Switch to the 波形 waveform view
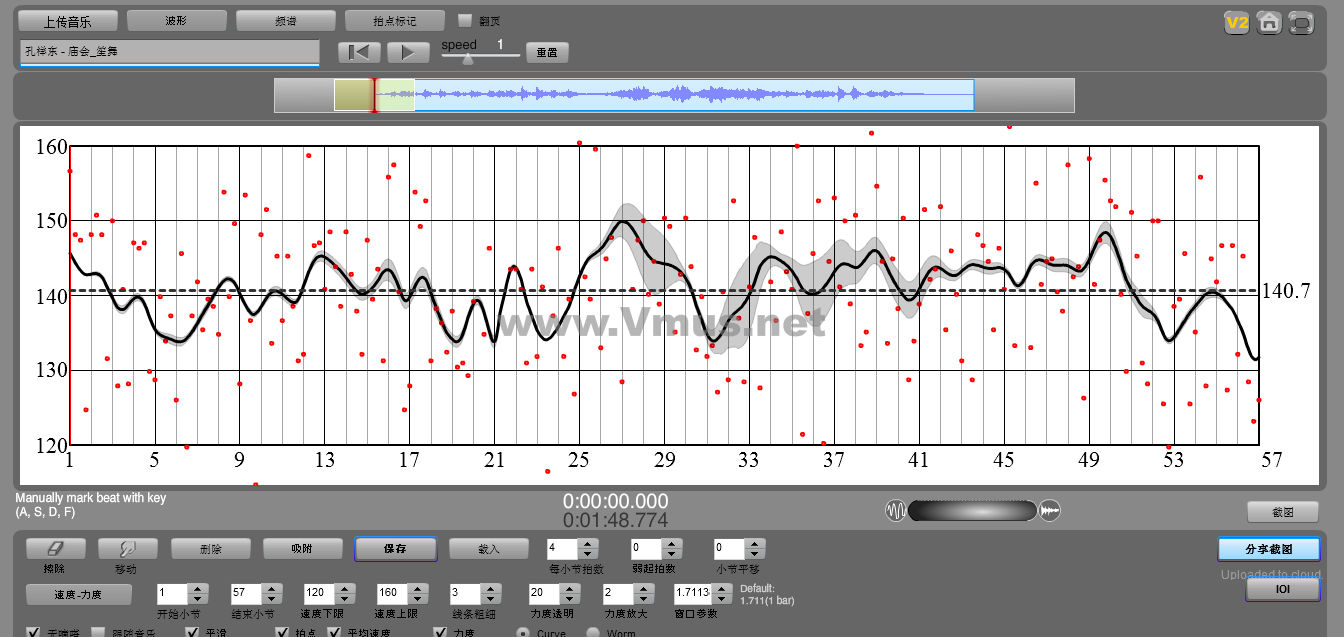This screenshot has width=1344, height=637. (x=177, y=20)
